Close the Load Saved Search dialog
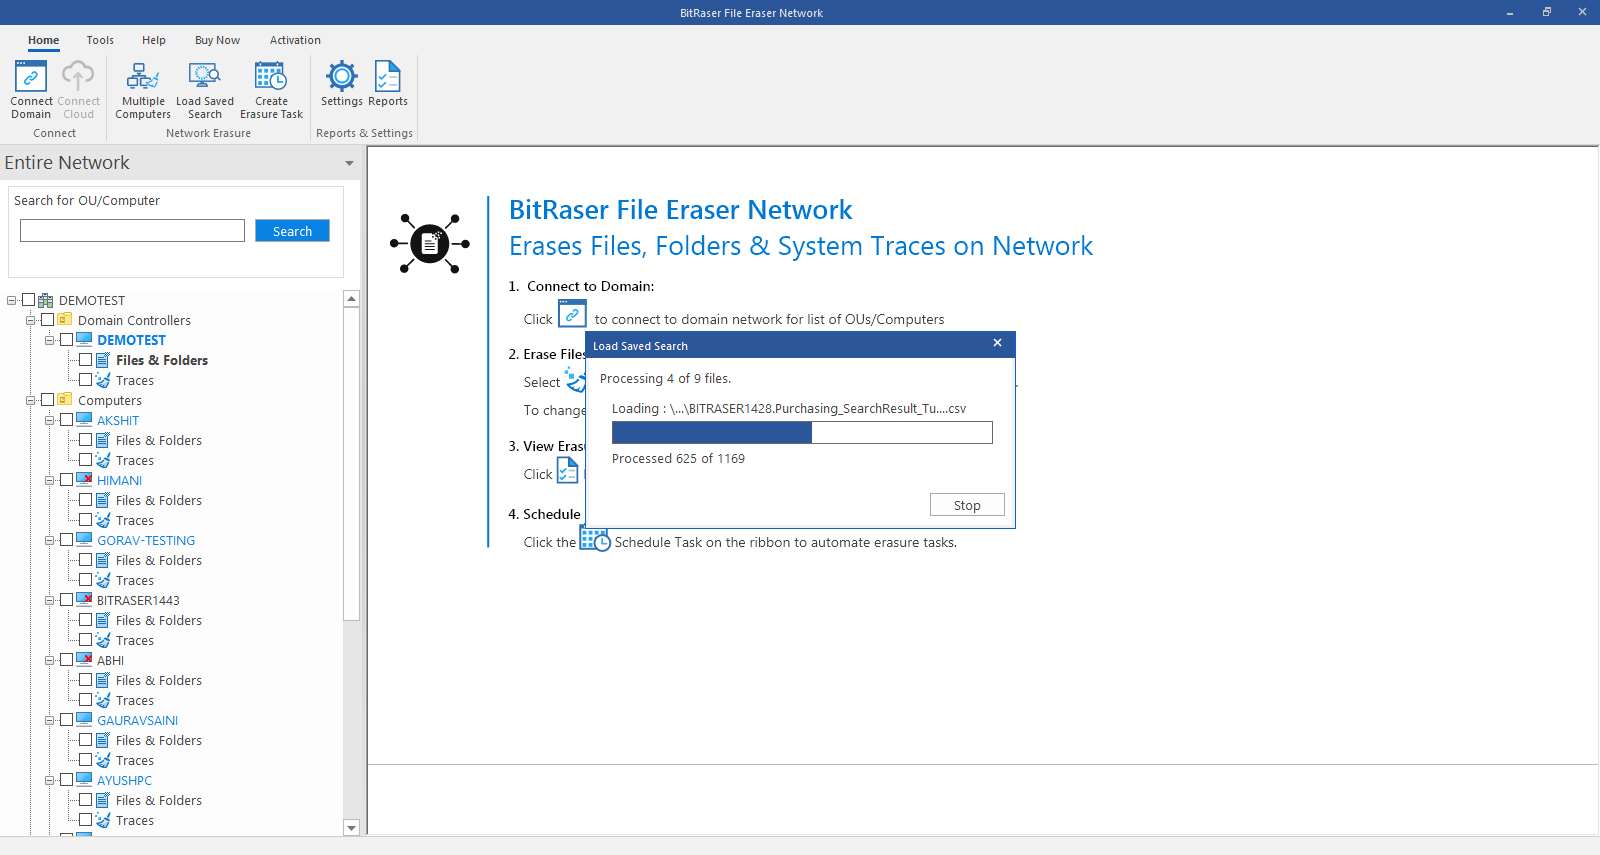This screenshot has width=1600, height=855. tap(997, 343)
